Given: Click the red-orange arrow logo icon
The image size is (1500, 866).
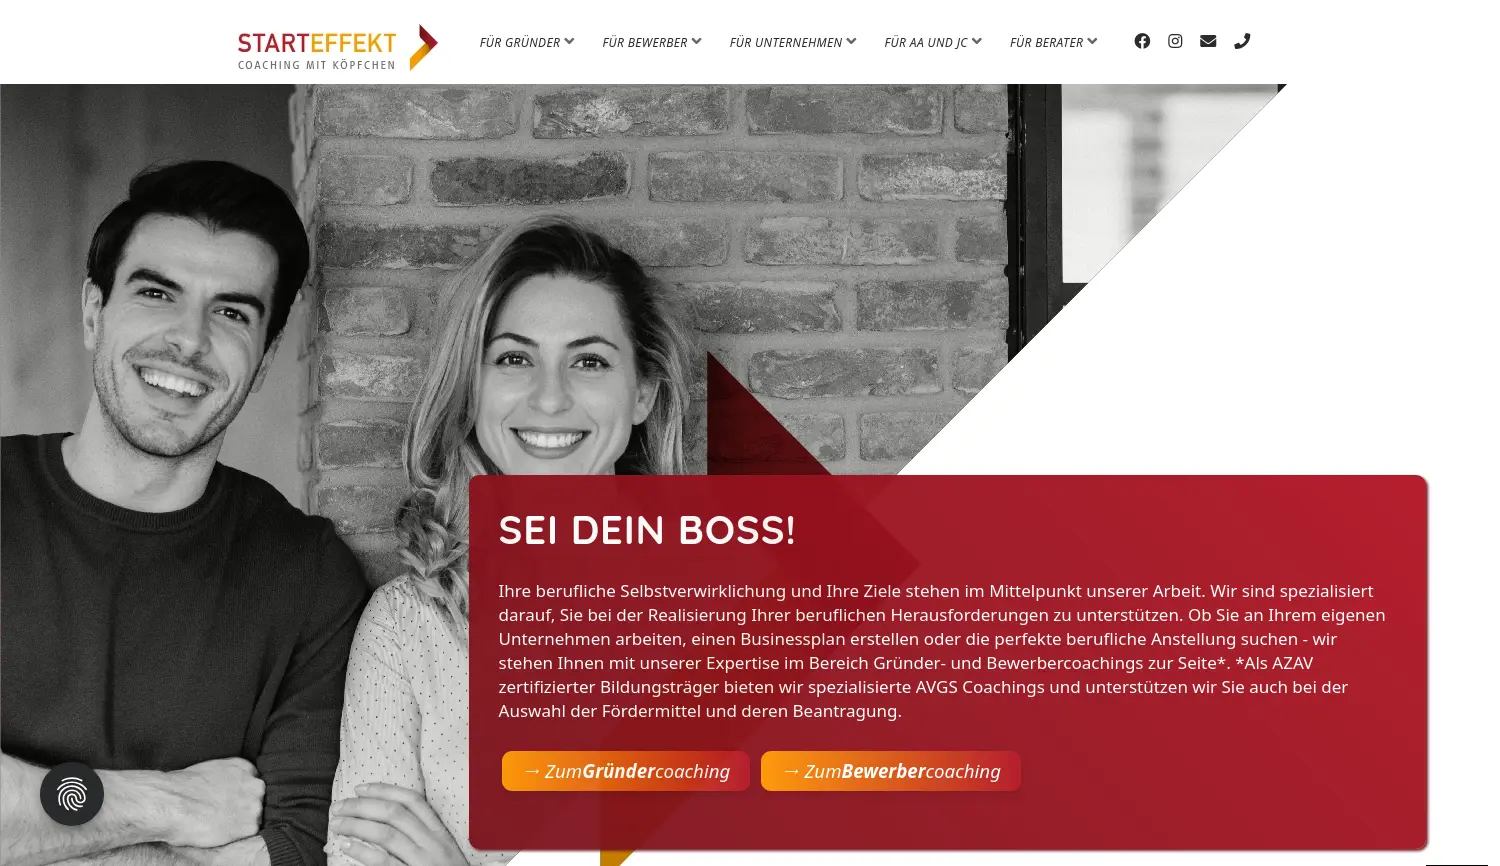Looking at the screenshot, I should [x=424, y=47].
